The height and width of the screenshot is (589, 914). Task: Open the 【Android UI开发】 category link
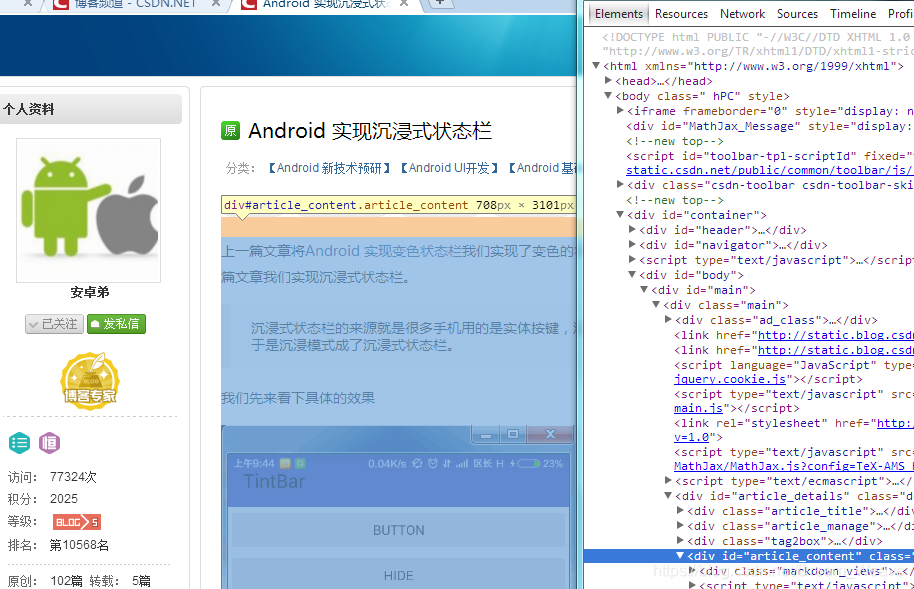pyautogui.click(x=449, y=168)
